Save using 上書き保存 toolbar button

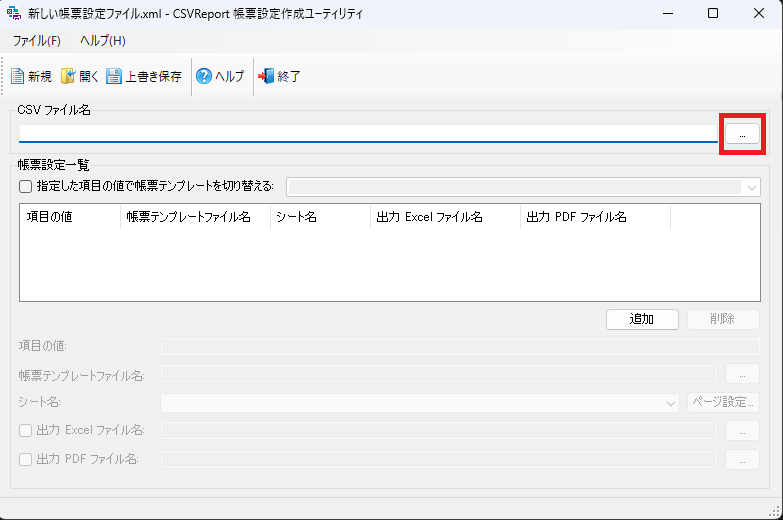click(144, 76)
